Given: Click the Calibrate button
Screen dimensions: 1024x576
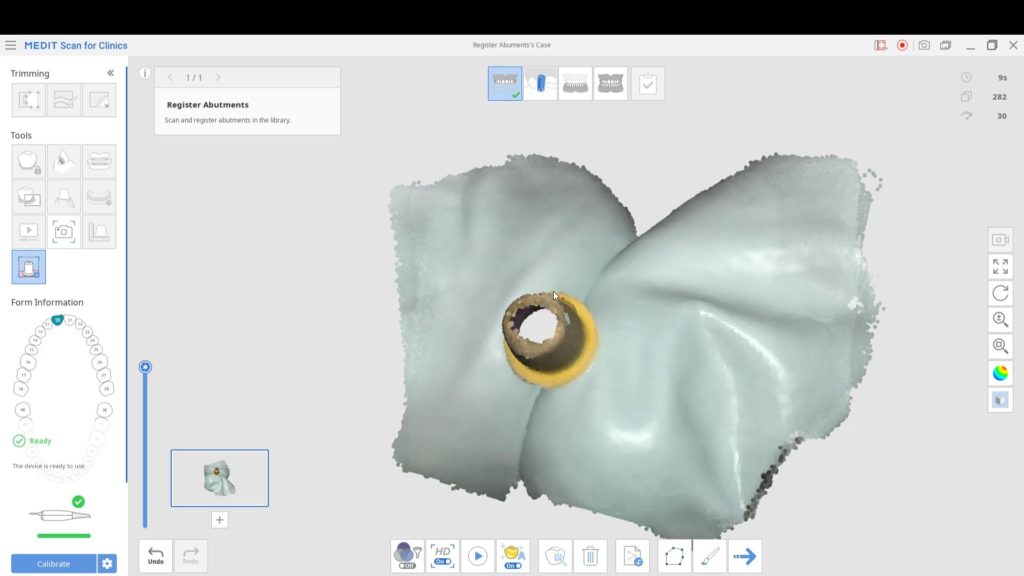Looking at the screenshot, I should [x=54, y=564].
